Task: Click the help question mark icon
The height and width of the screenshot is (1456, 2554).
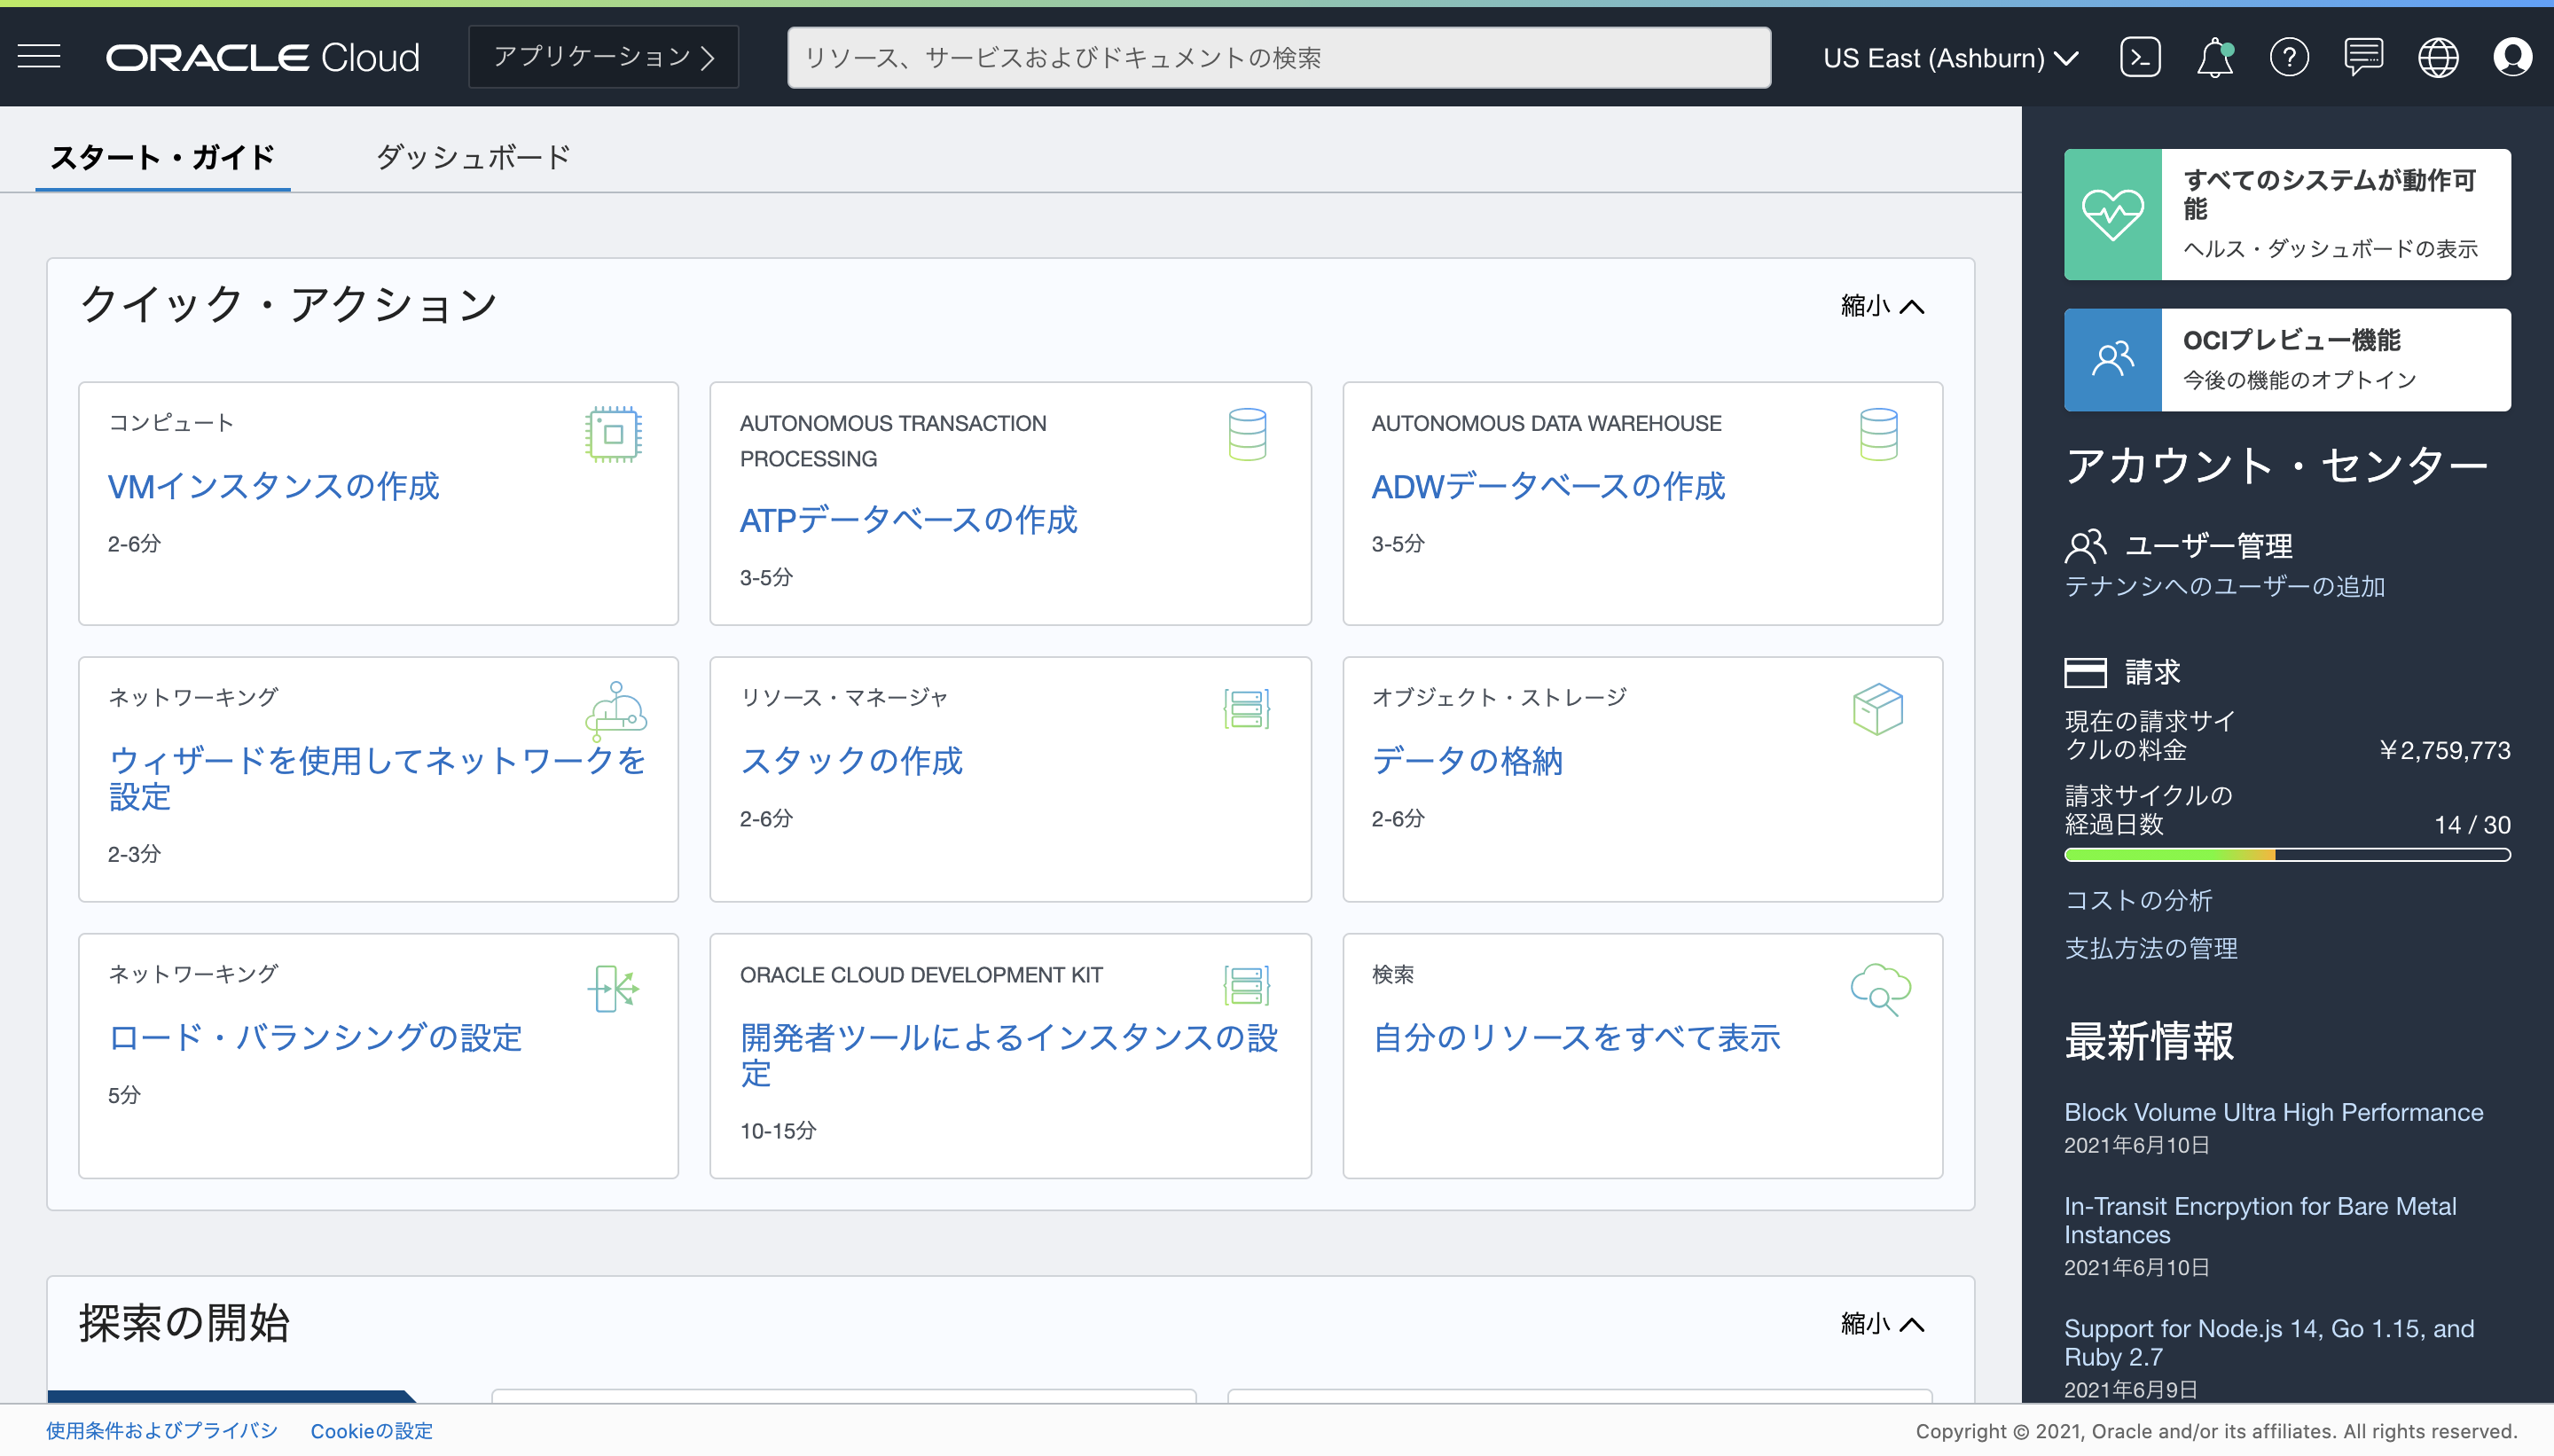Action: [x=2288, y=57]
